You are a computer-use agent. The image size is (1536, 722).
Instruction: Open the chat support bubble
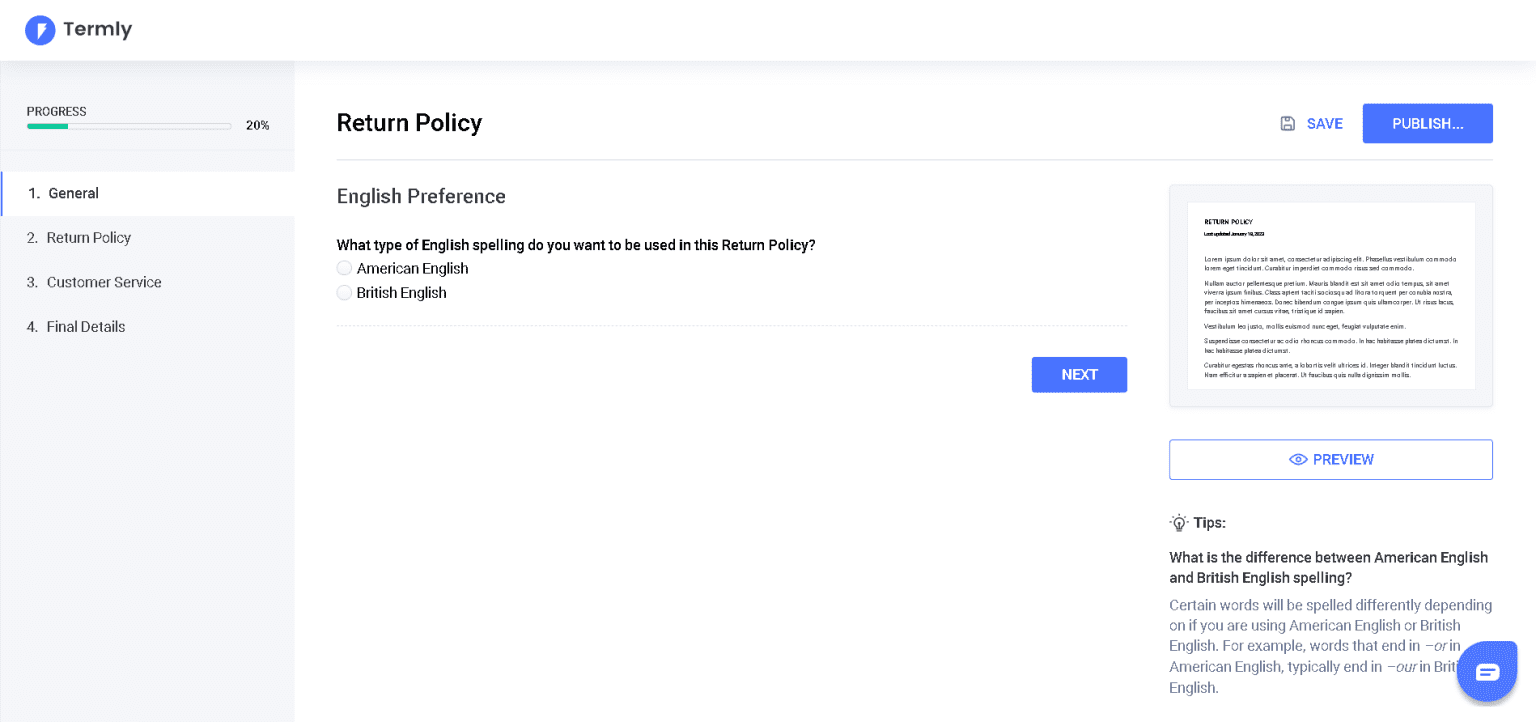tap(1487, 671)
